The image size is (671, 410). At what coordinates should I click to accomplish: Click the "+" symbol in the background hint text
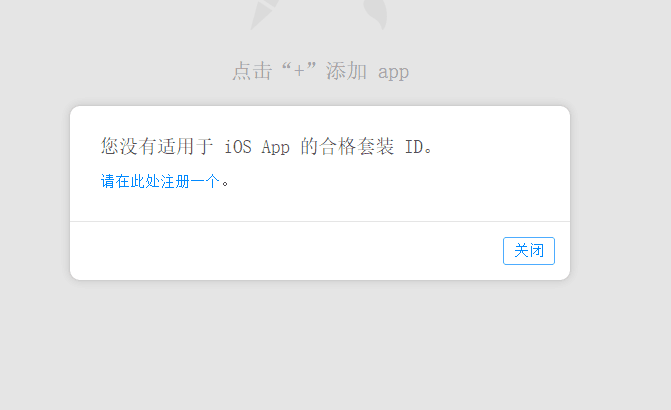pos(299,70)
